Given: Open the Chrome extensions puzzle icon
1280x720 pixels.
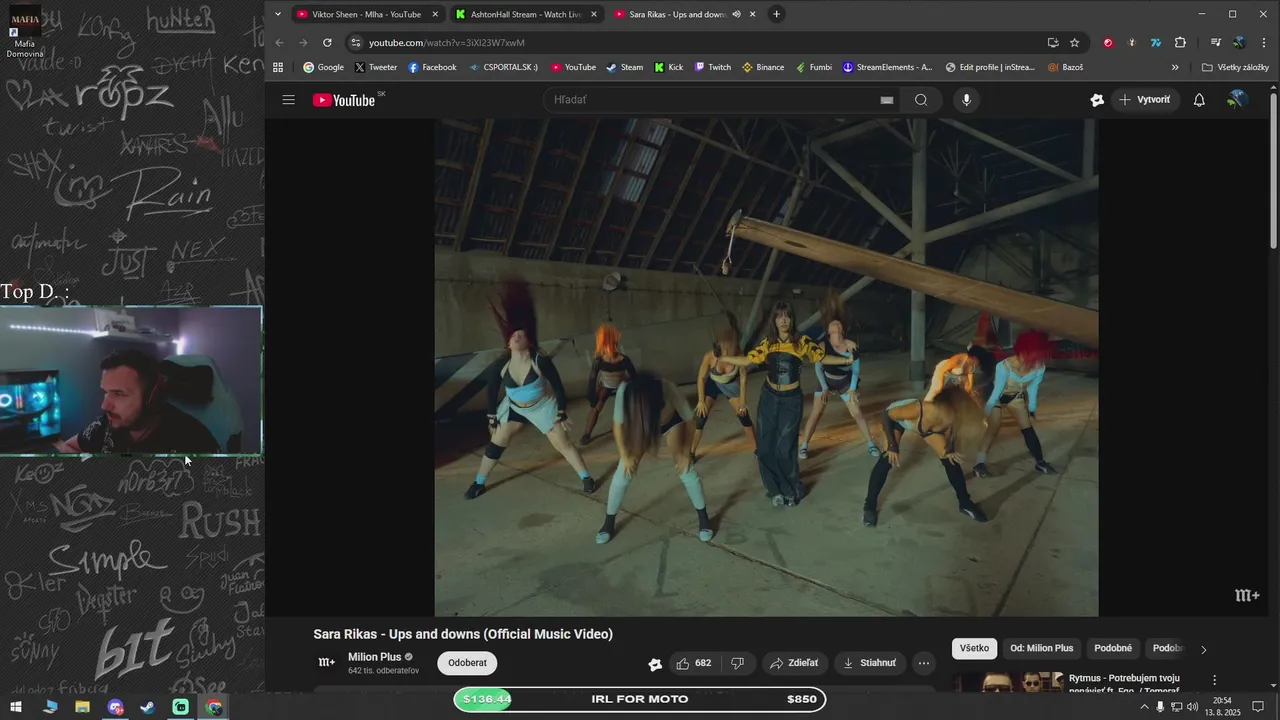Looking at the screenshot, I should pos(1180,42).
